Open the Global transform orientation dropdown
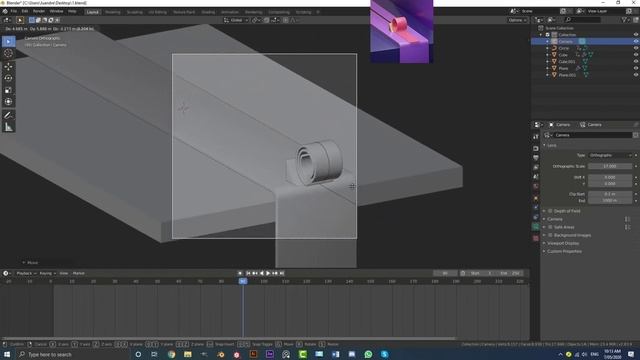This screenshot has height=360, width=640. pos(236,20)
